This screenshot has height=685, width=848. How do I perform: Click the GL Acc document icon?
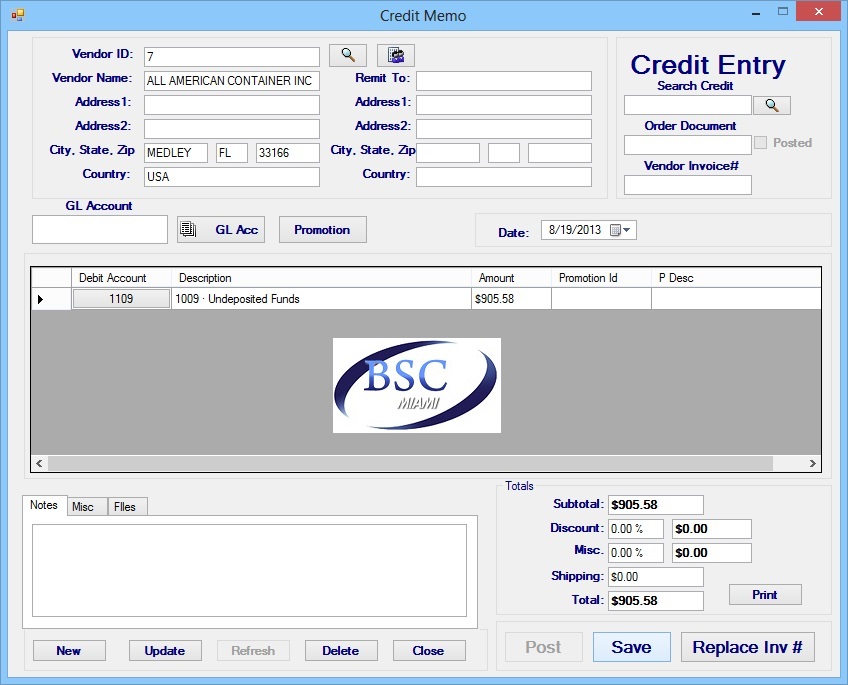188,229
